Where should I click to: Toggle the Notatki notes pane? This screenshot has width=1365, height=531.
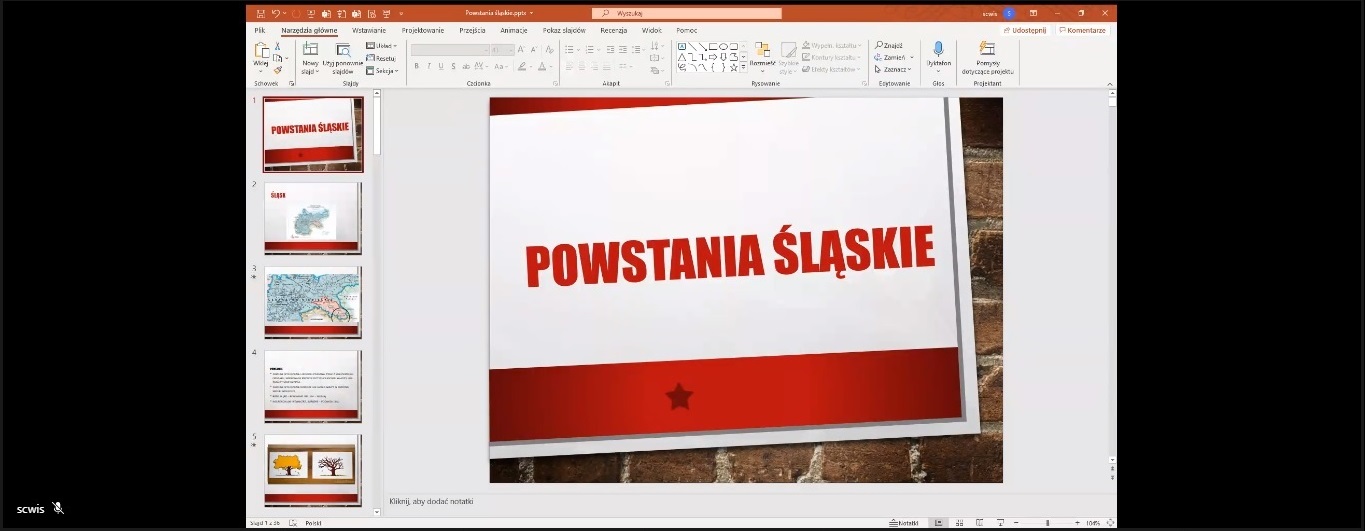click(904, 523)
